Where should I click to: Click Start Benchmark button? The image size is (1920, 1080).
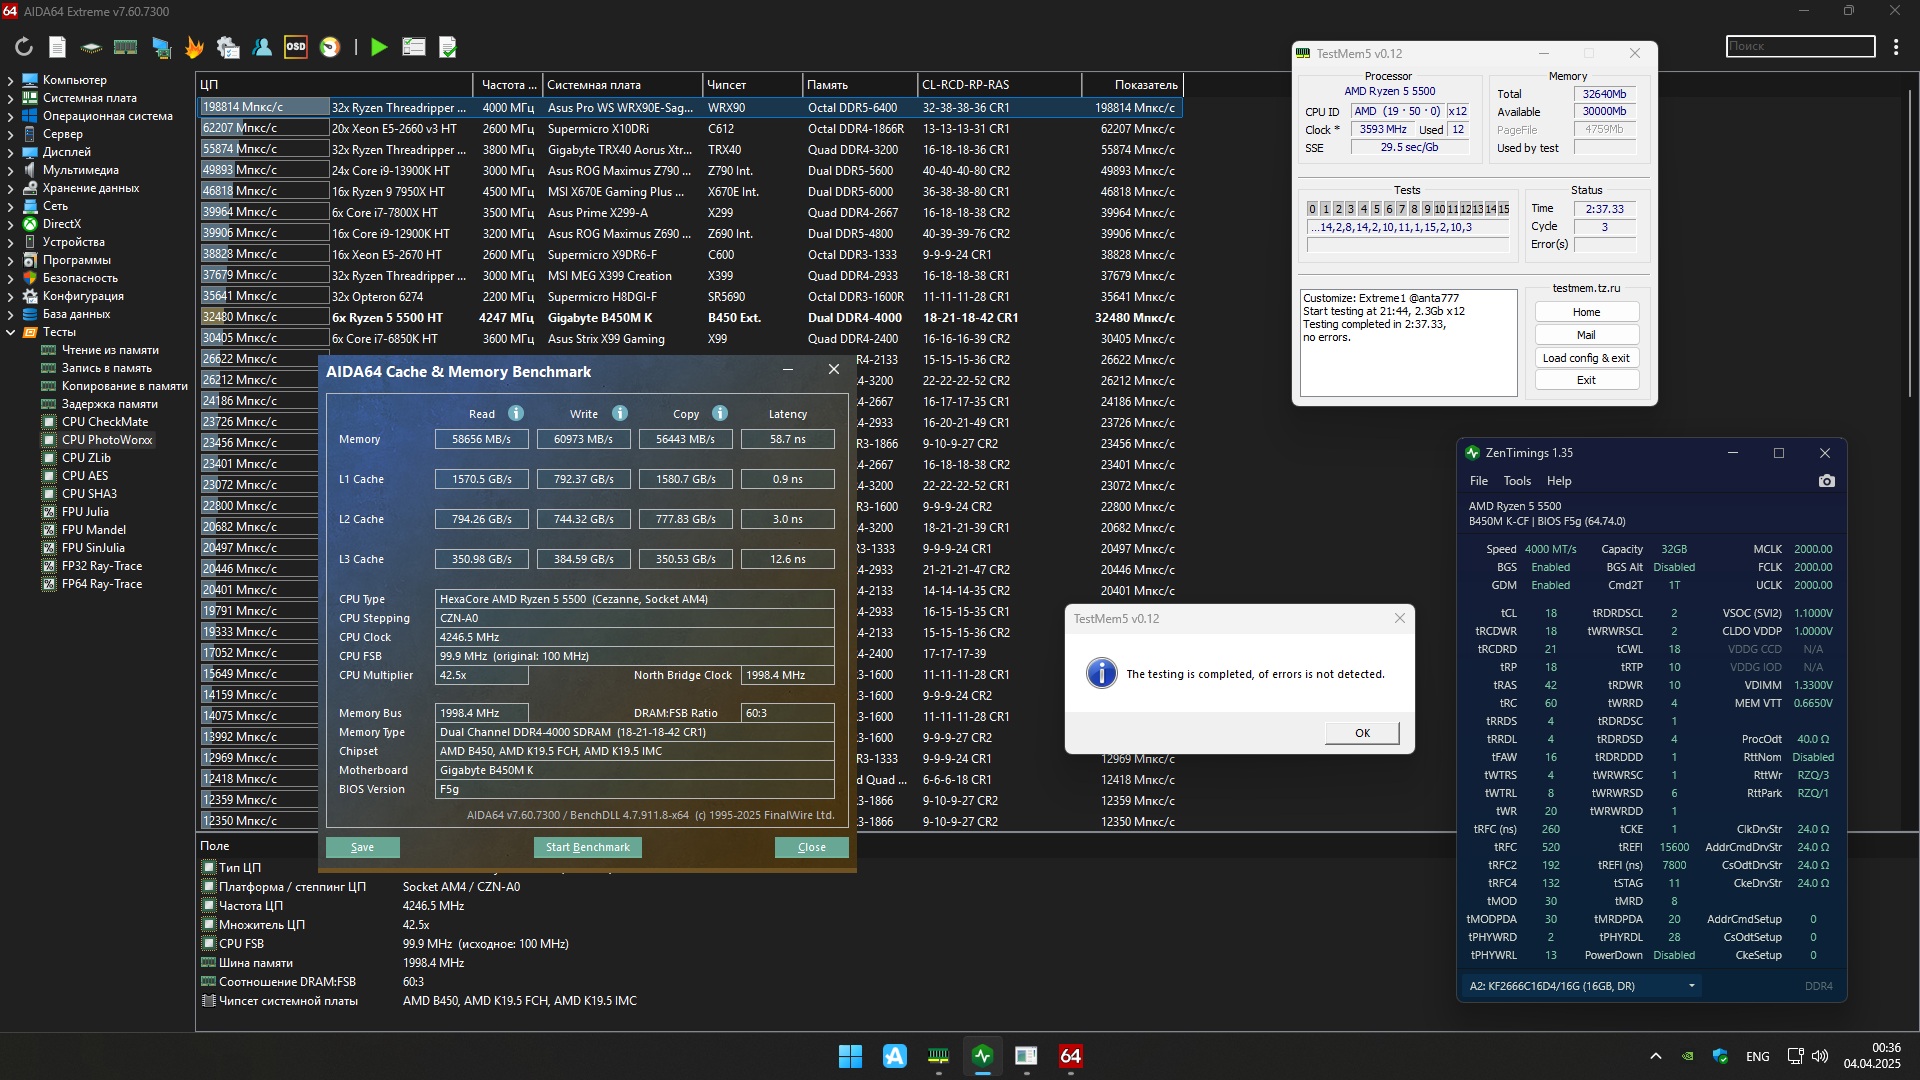point(588,847)
